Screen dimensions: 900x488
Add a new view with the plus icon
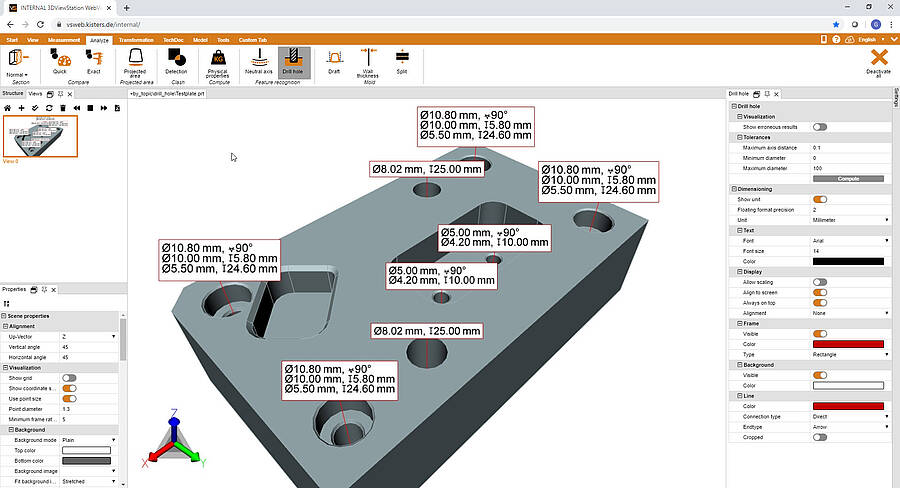click(x=21, y=108)
